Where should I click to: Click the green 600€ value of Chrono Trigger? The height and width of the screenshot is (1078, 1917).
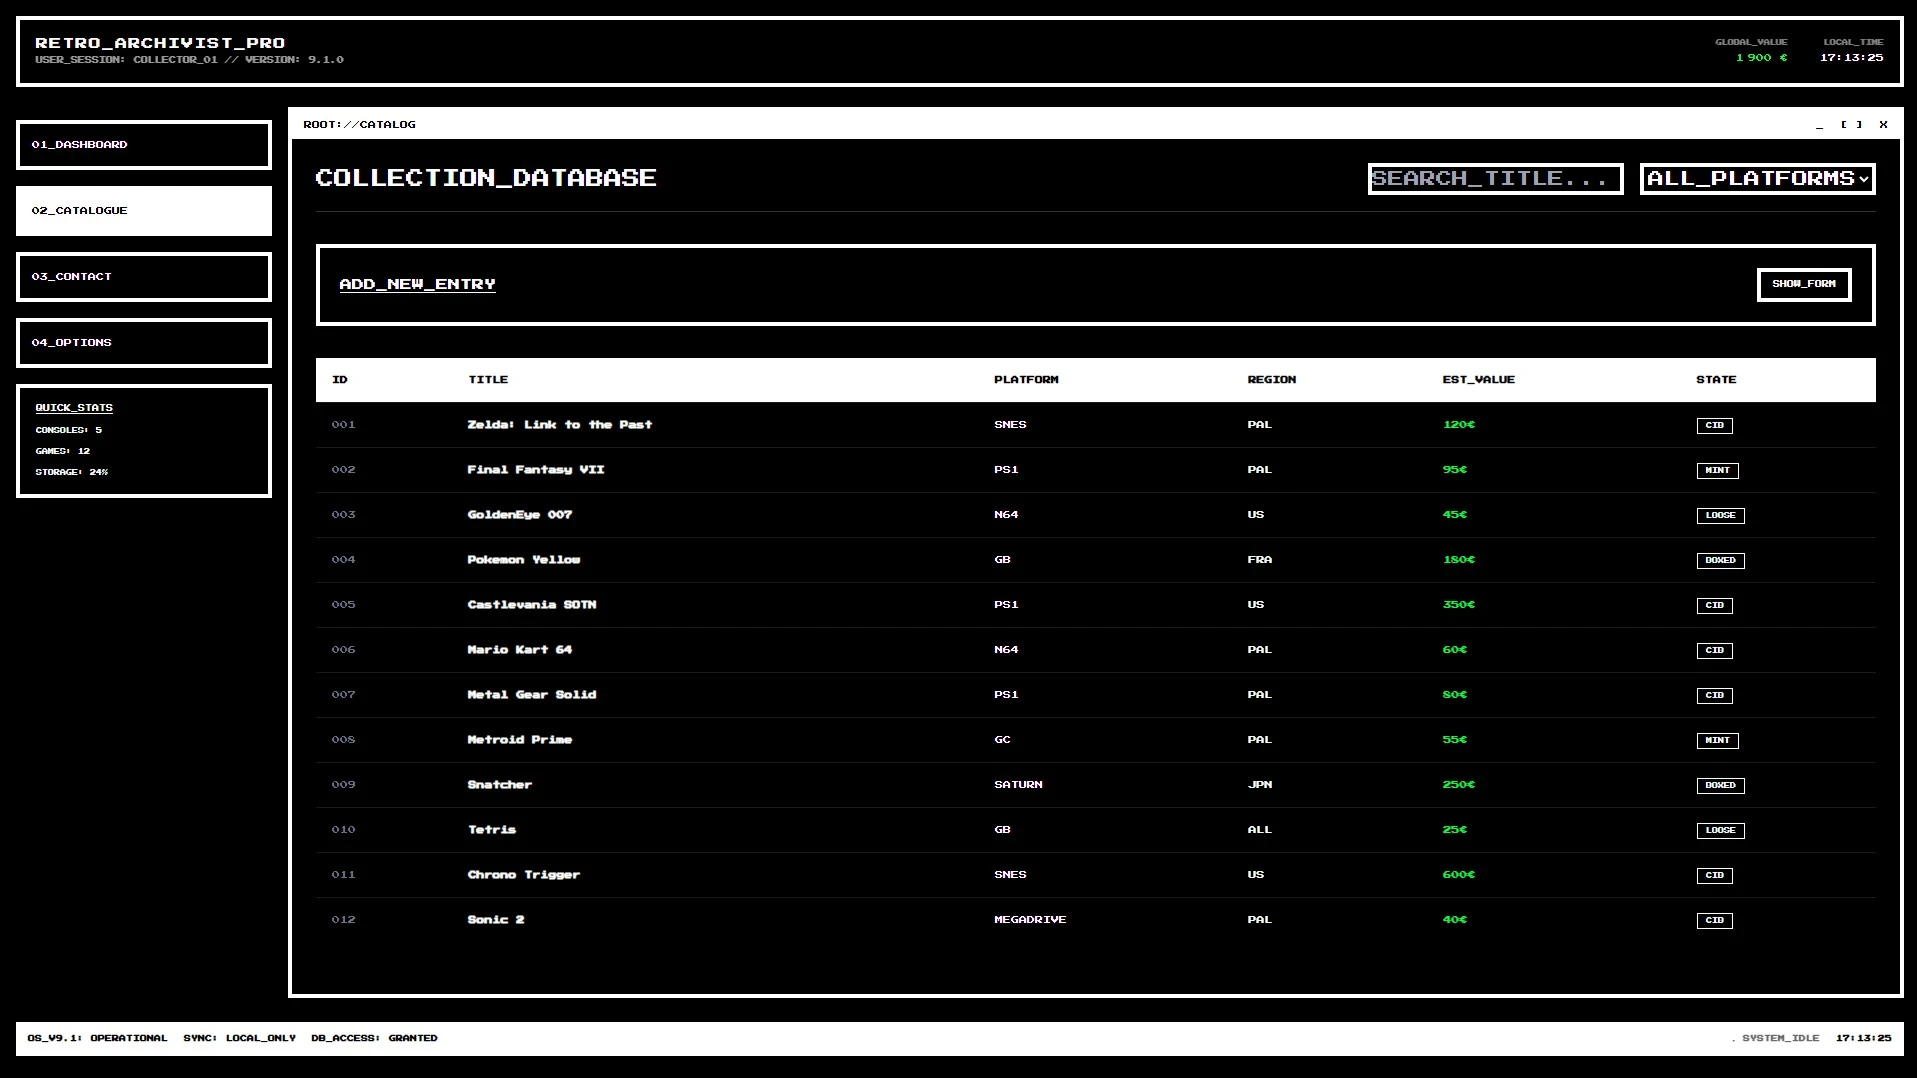tap(1457, 874)
